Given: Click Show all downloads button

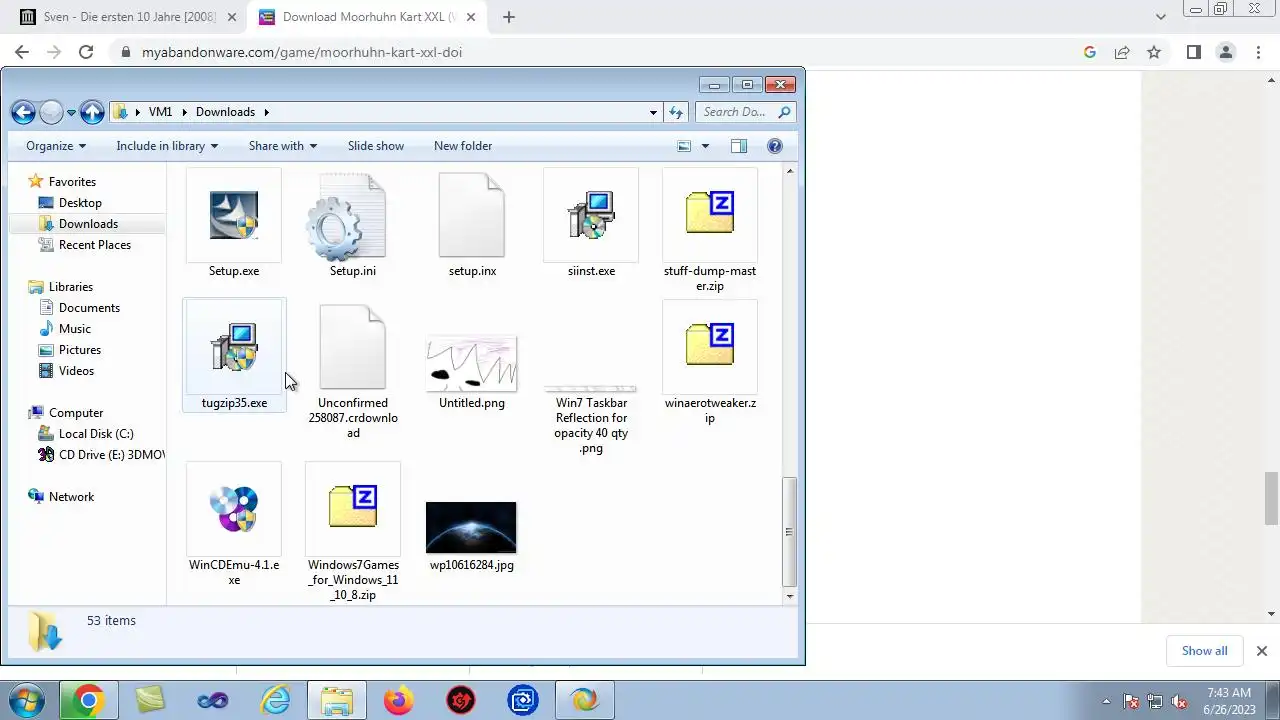Looking at the screenshot, I should [x=1204, y=650].
